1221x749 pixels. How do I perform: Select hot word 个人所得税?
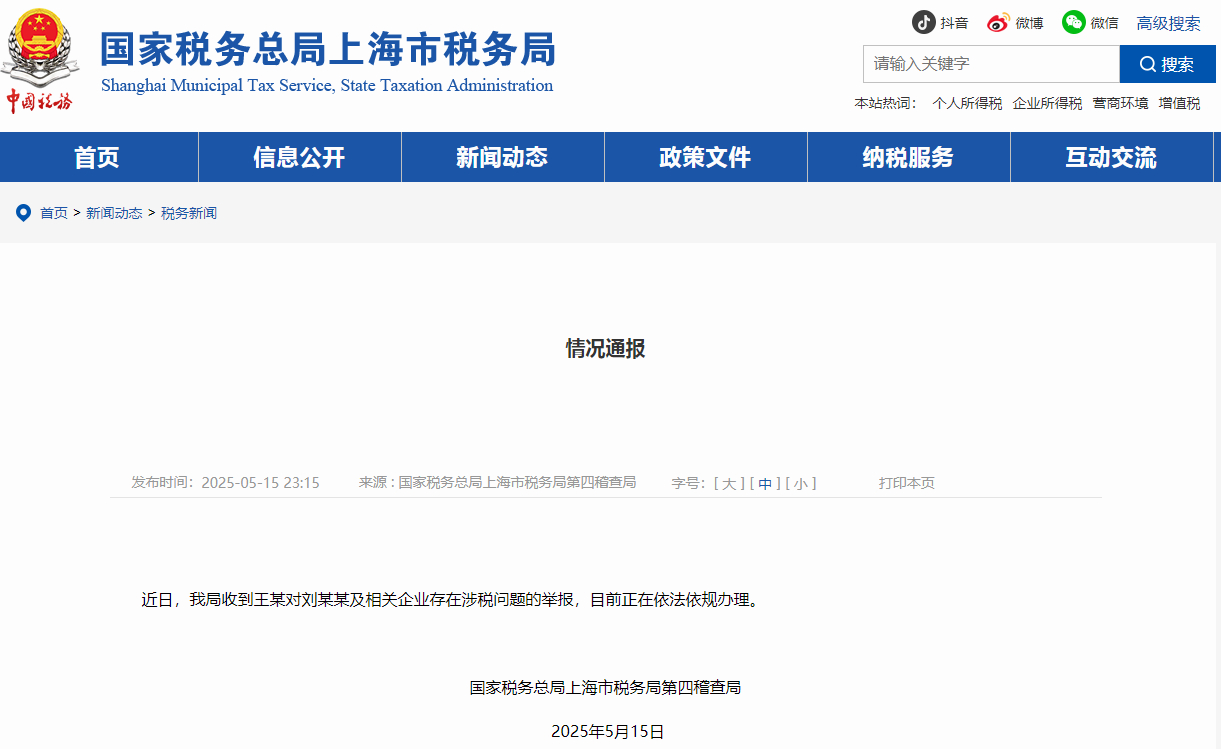point(967,103)
